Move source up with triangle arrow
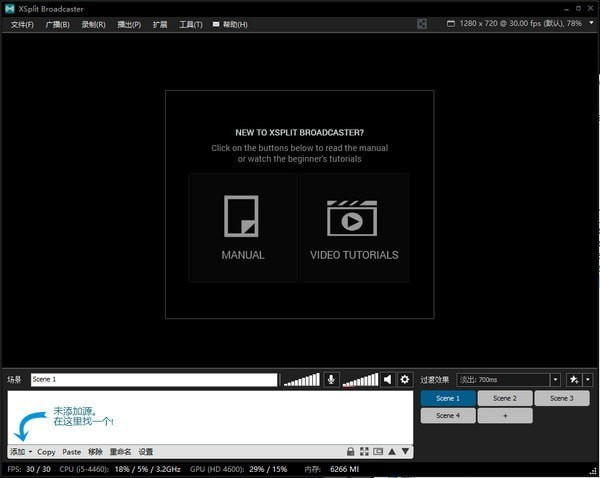Image resolution: width=600 pixels, height=478 pixels. tap(392, 452)
